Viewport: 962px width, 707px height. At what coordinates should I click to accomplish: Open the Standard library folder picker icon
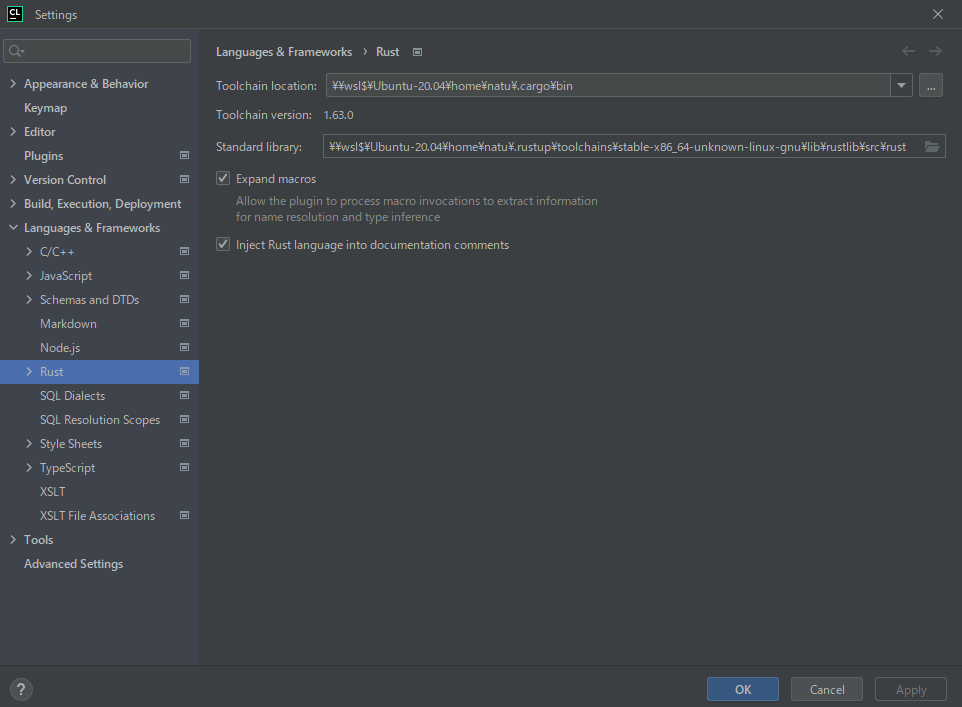pos(931,146)
